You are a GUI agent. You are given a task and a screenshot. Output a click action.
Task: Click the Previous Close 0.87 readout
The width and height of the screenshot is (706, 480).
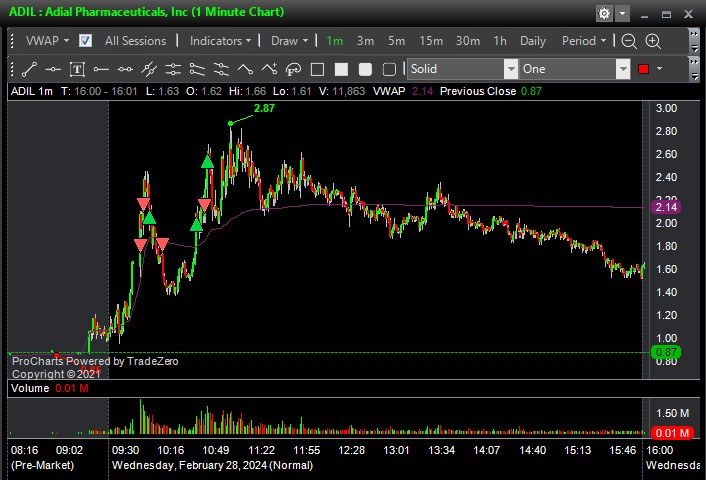[491, 91]
